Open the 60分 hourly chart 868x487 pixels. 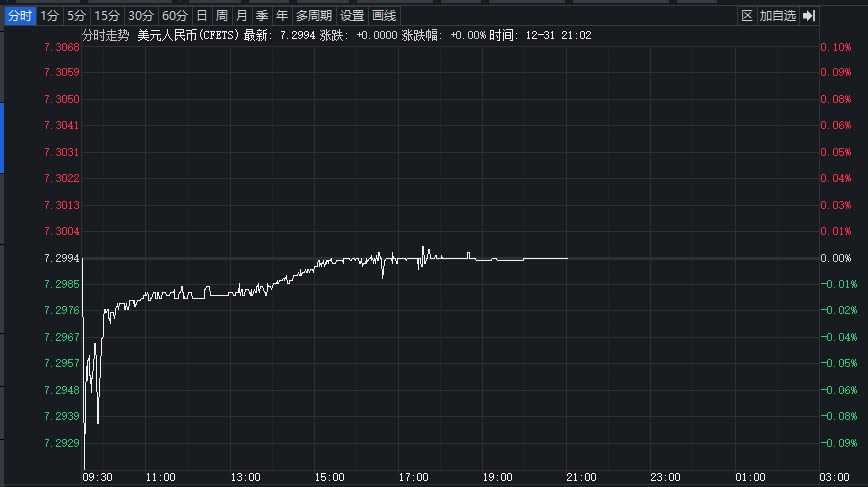[x=174, y=16]
